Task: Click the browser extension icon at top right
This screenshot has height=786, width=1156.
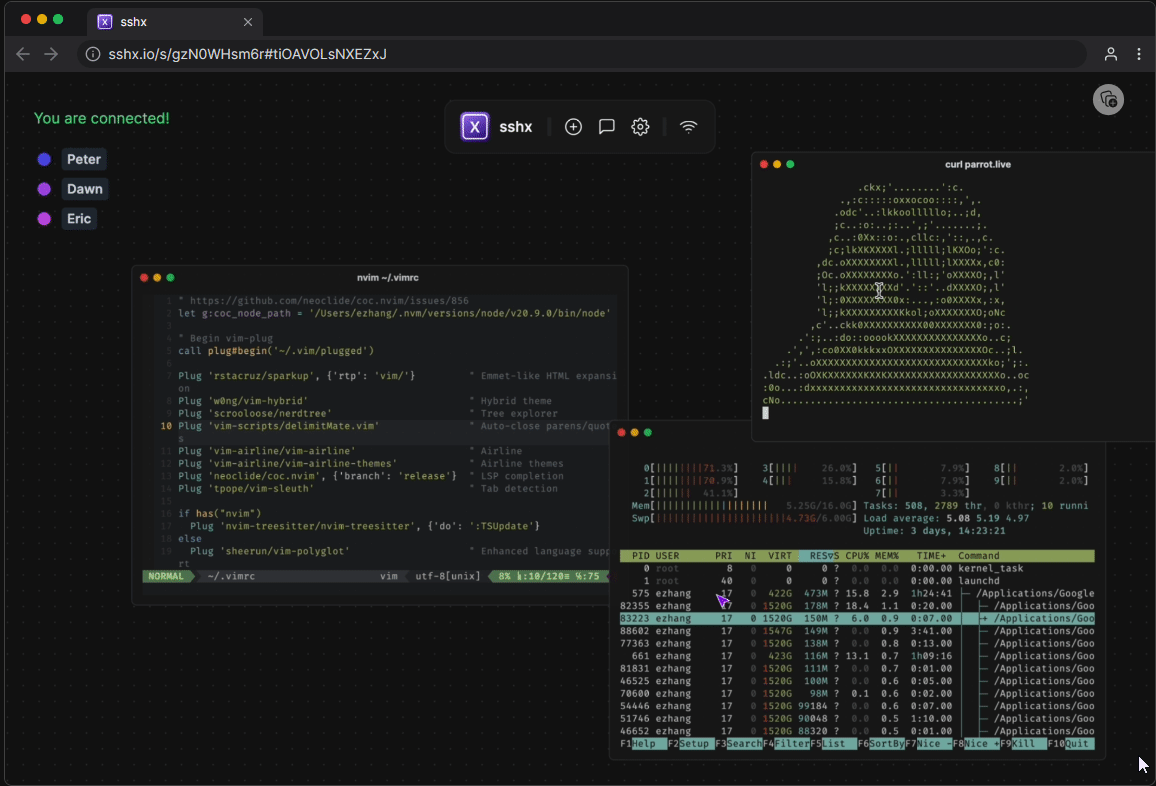Action: point(1107,99)
